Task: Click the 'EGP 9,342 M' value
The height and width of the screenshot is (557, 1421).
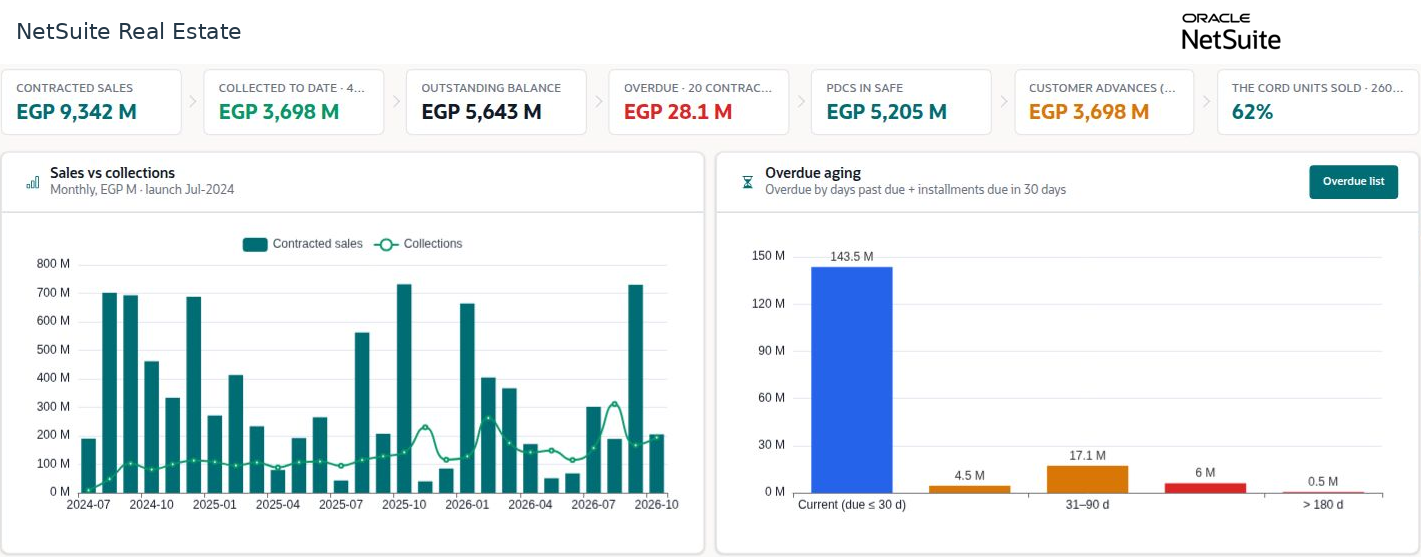Action: [76, 112]
